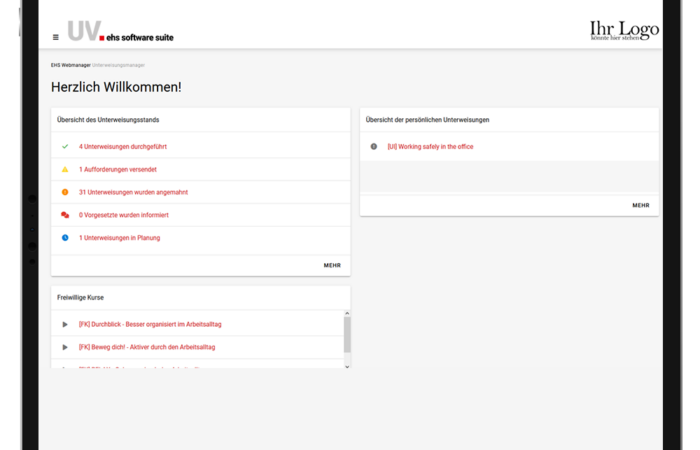Open '1 Aufforderungen versendet' entry
This screenshot has width=700, height=450.
click(117, 169)
